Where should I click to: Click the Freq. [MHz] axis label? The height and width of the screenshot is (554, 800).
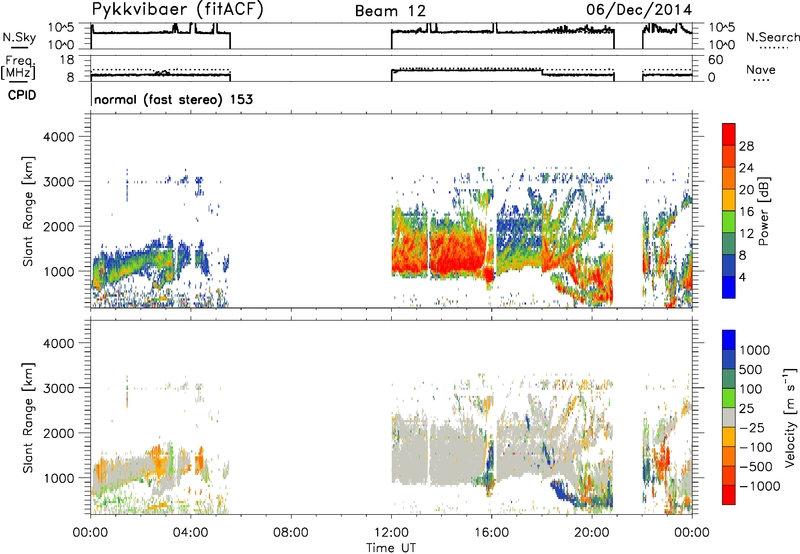click(18, 67)
